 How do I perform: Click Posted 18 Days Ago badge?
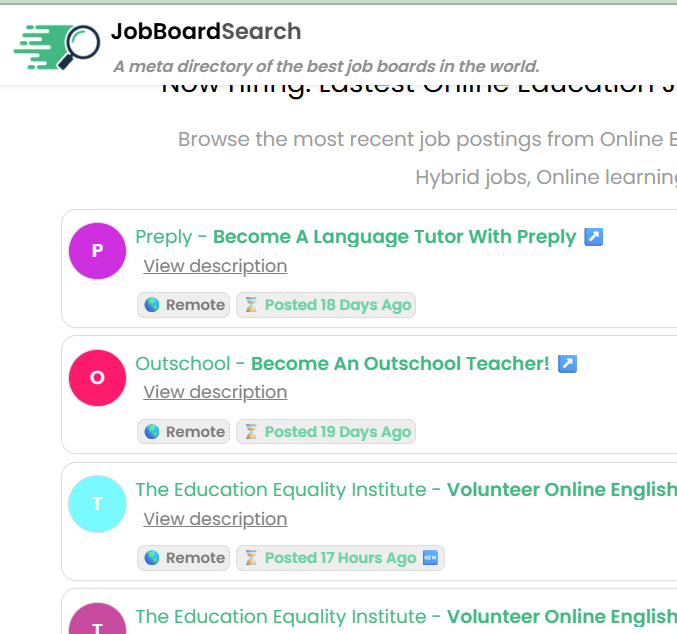click(x=326, y=305)
